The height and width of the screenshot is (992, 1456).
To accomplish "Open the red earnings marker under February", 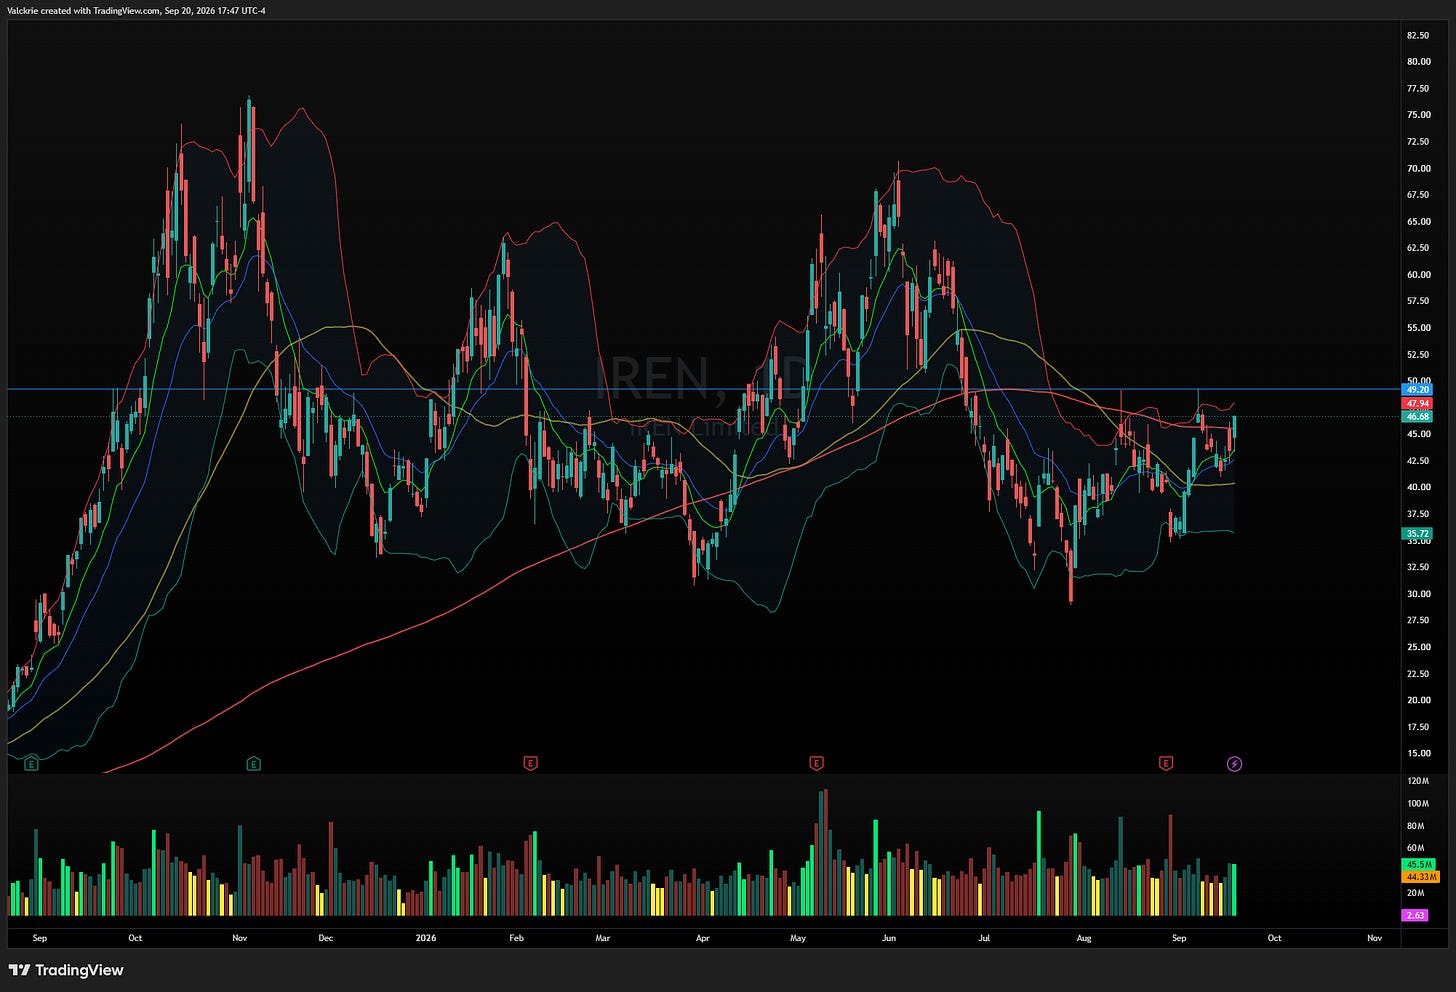I will [530, 764].
